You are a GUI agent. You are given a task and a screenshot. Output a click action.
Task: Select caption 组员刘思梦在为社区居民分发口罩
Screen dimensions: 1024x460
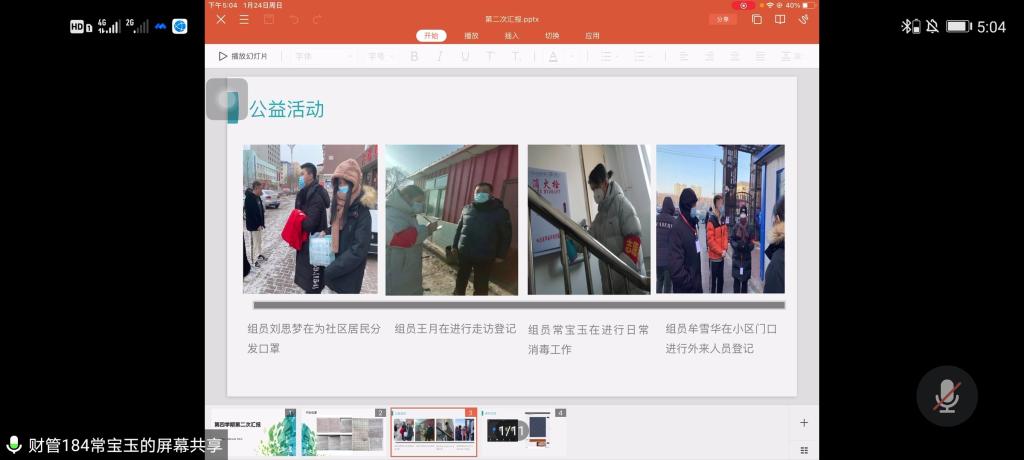coord(313,338)
